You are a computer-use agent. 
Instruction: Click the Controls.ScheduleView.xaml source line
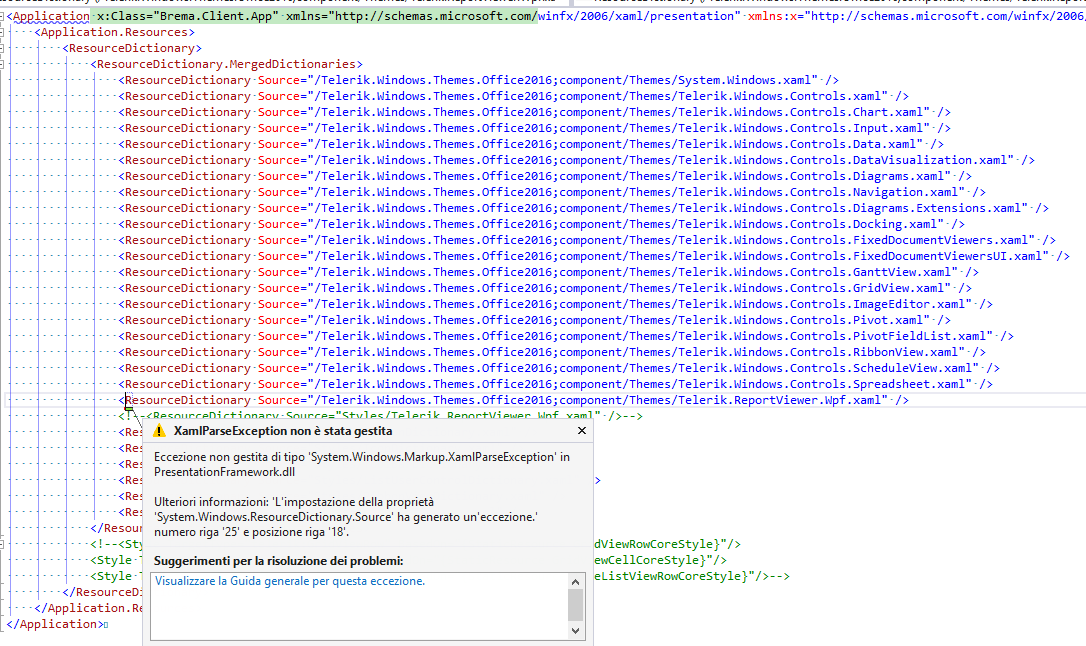[558, 366]
